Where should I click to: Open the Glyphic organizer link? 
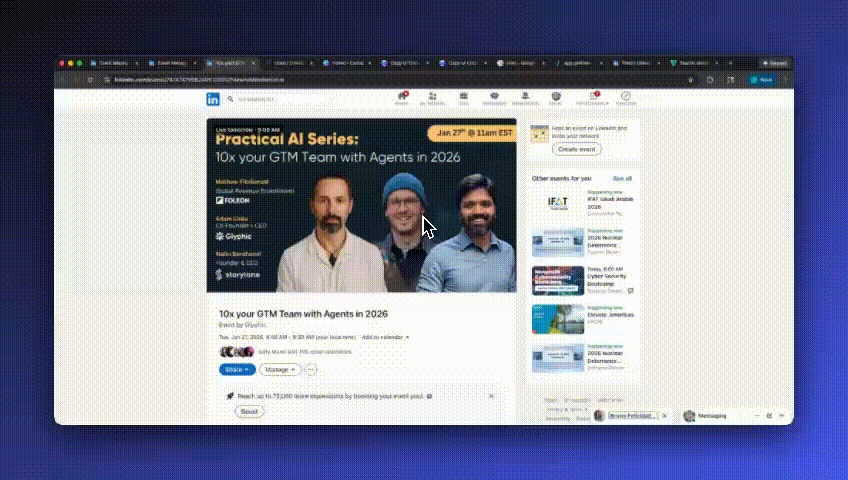(x=255, y=325)
